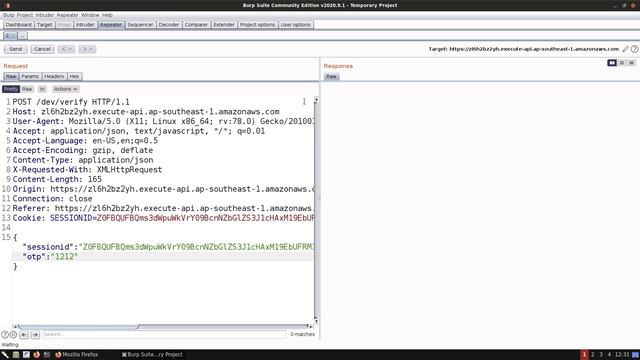Switch to the Comparer tab
The image size is (640, 360).
point(196,25)
